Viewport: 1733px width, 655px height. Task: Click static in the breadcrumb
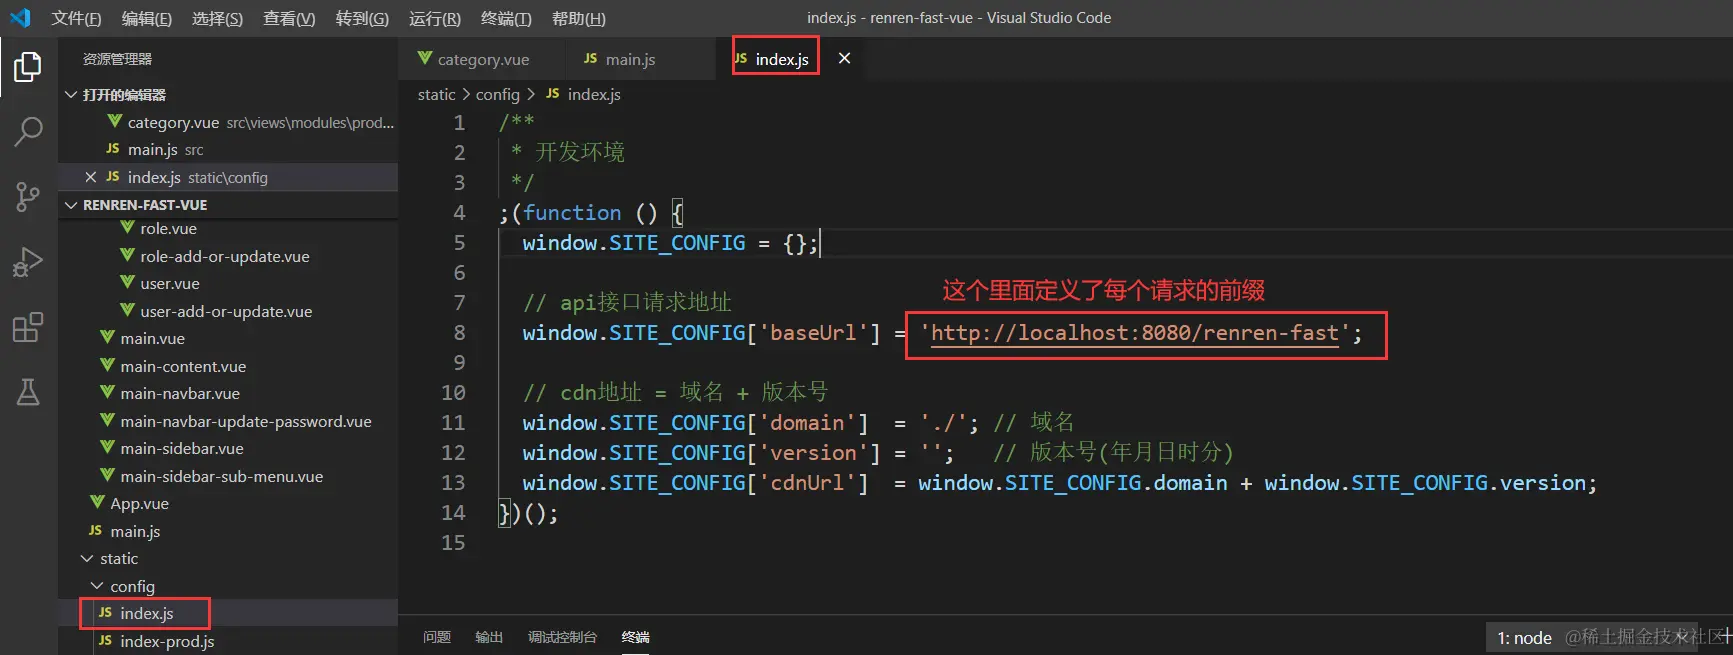tap(436, 94)
